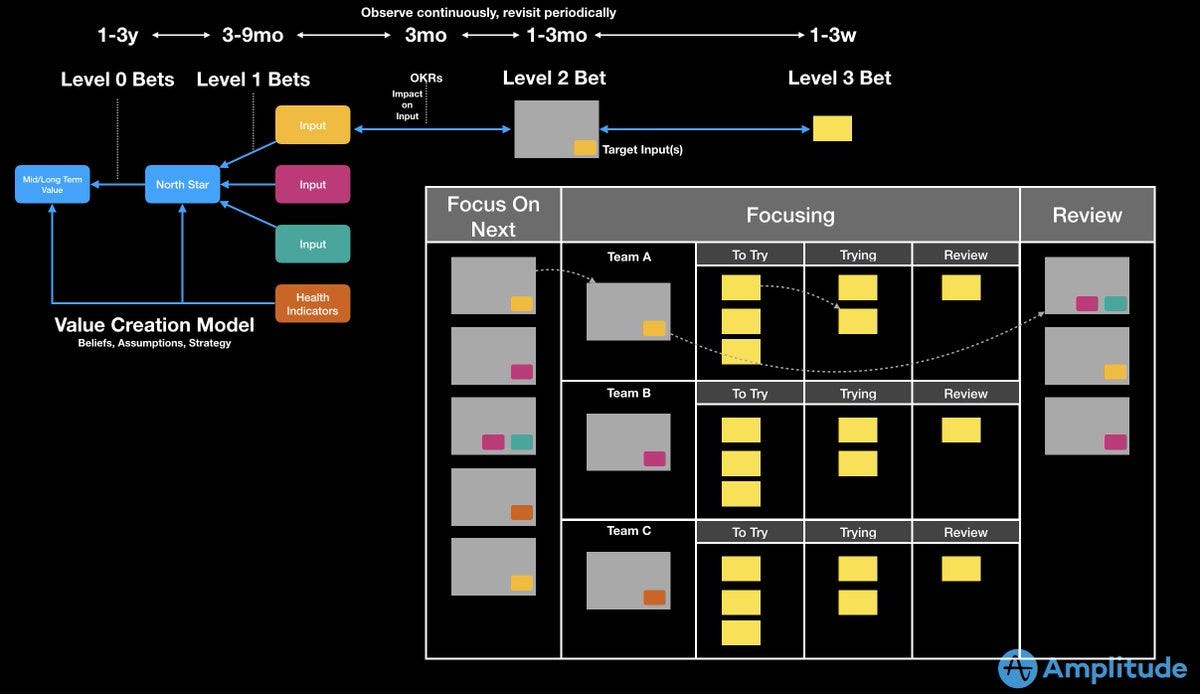Select the Target Input(s) label

tap(642, 150)
